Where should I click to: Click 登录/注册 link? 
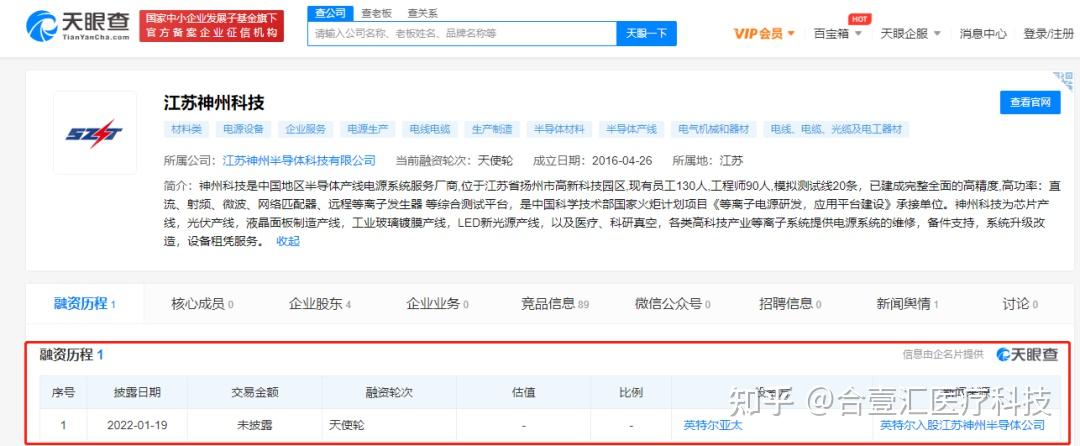(1048, 33)
